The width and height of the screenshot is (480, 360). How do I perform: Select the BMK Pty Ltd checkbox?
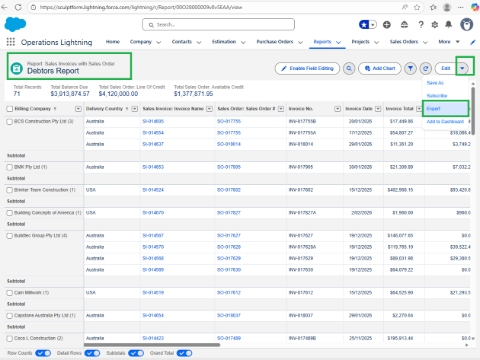(x=10, y=167)
